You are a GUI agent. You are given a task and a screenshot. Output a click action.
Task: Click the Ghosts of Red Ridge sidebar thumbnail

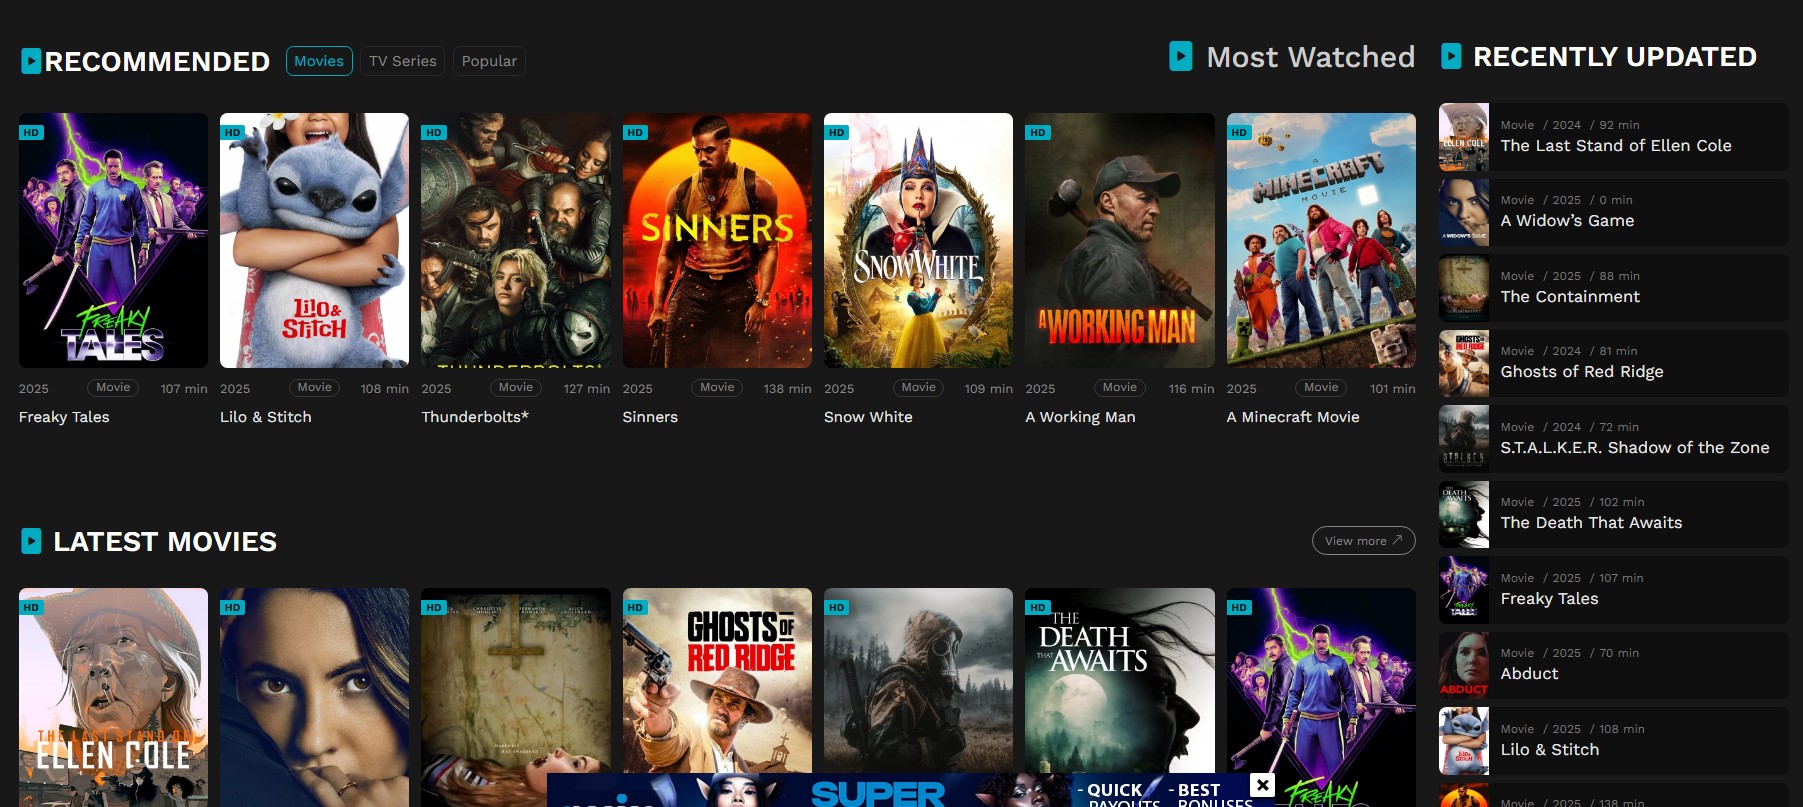click(x=1464, y=363)
